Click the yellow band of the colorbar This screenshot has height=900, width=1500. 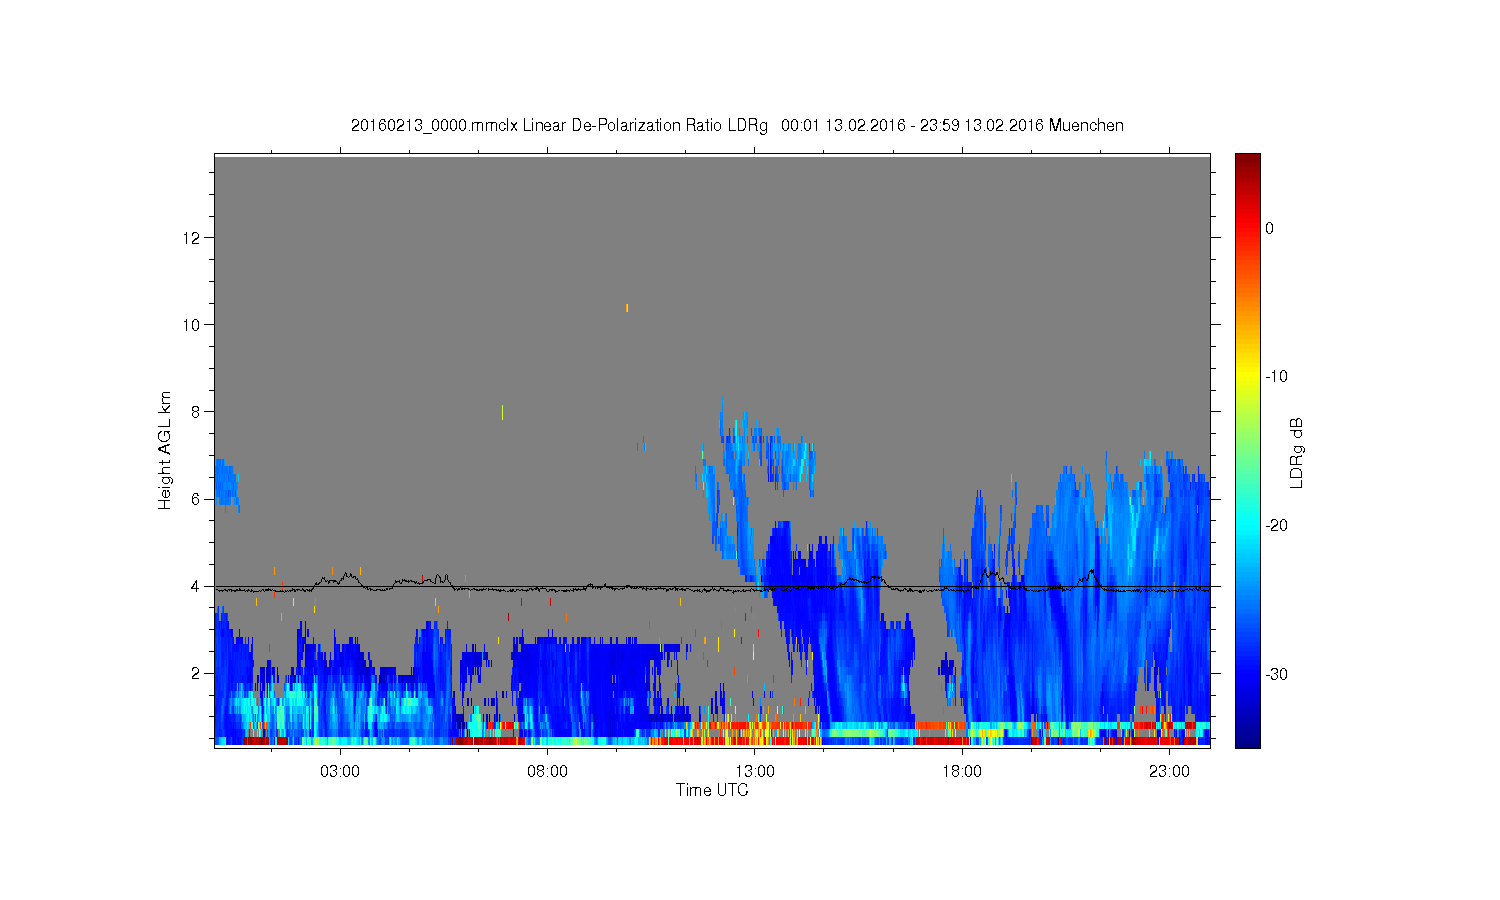coord(1247,377)
